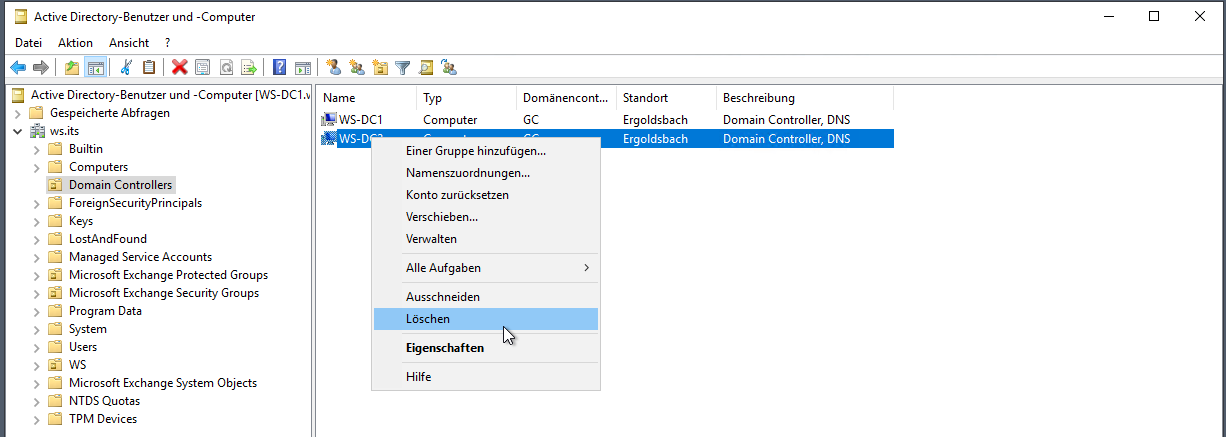Select Microsoft Exchange System Objects item
The image size is (1226, 437).
163,383
